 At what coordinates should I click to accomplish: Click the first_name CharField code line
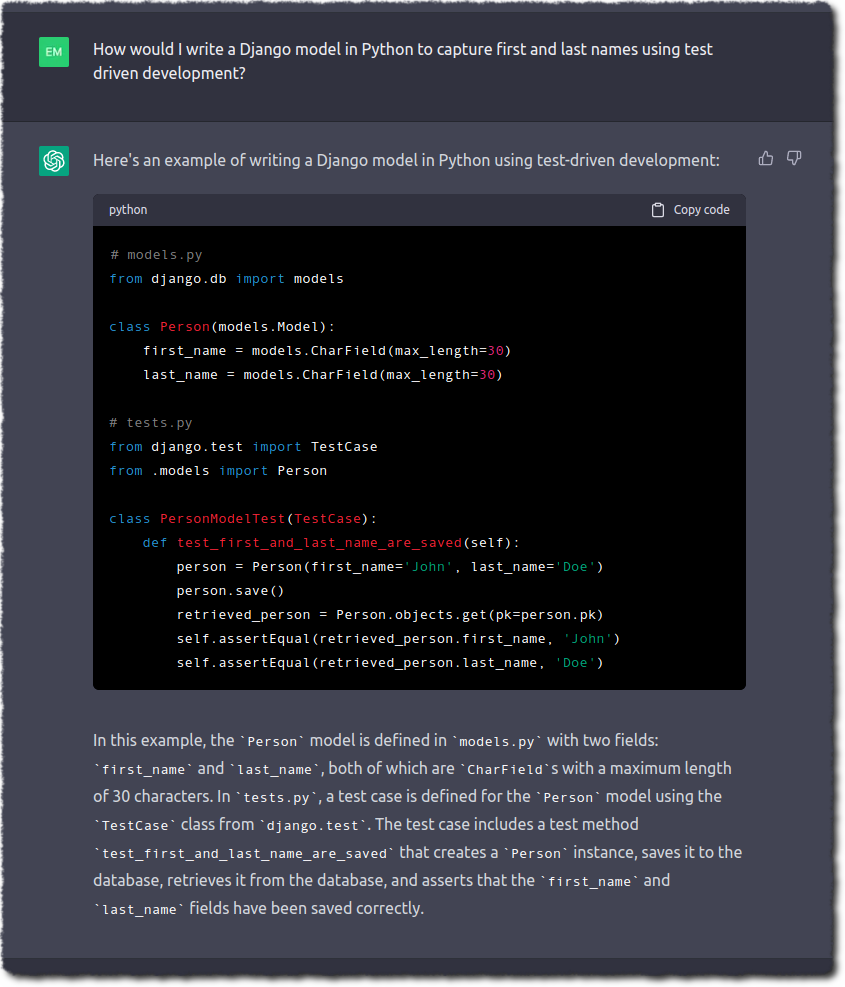tap(327, 351)
